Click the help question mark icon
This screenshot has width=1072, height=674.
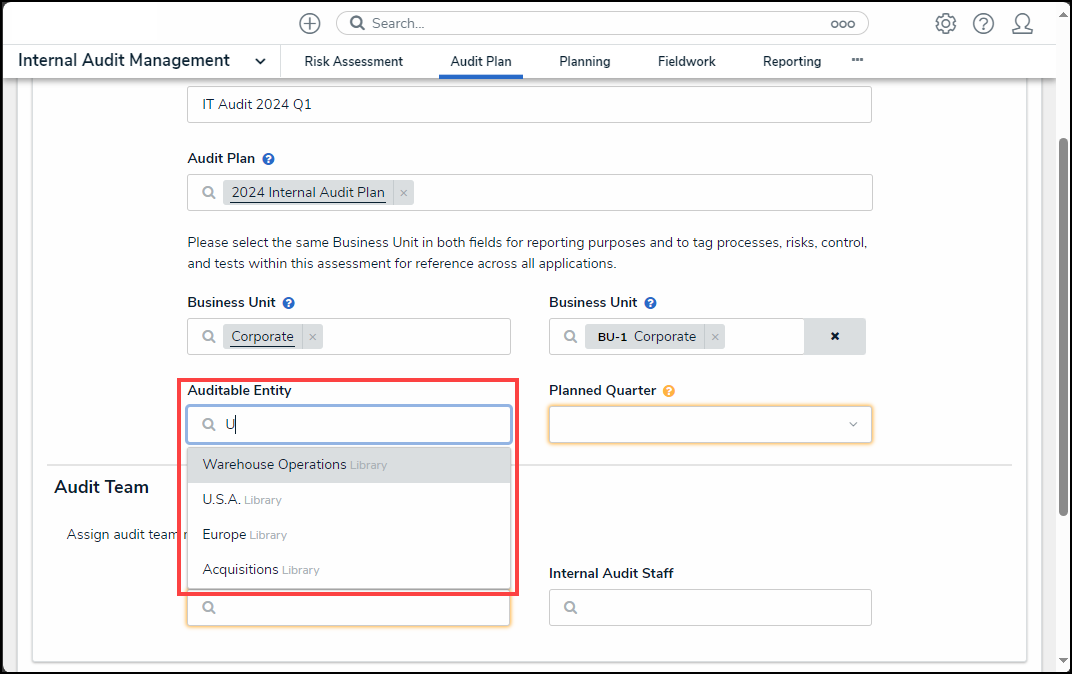tap(983, 23)
